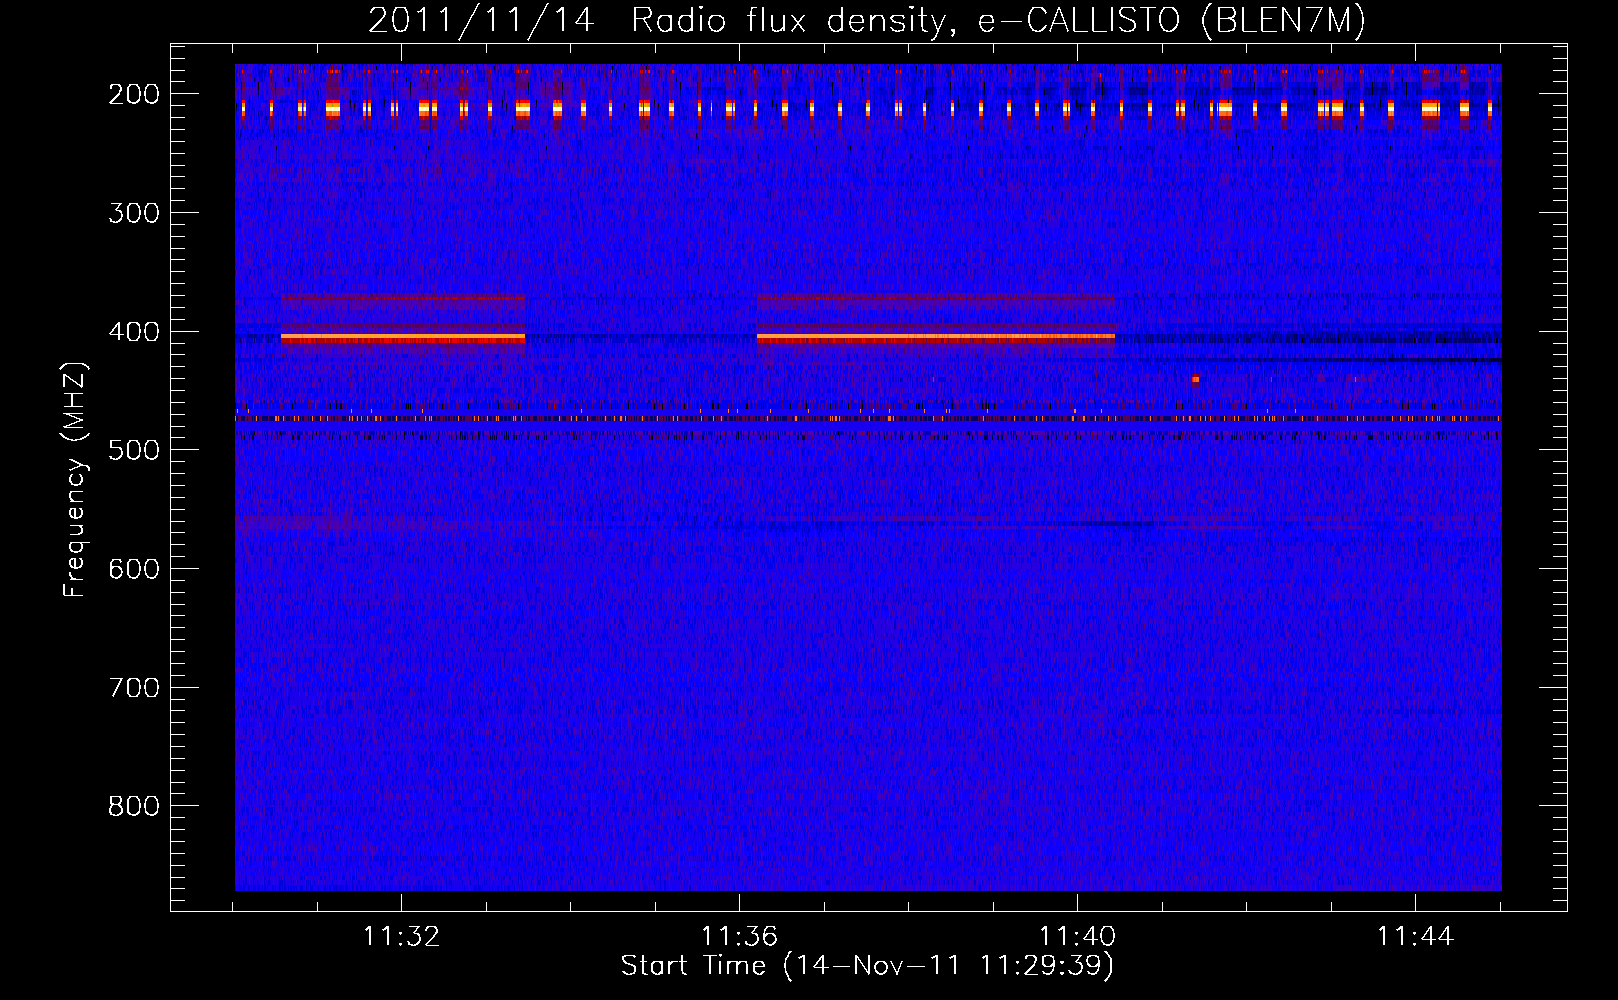Click the 500 frequency tick label
This screenshot has width=1618, height=1000.
[133, 450]
